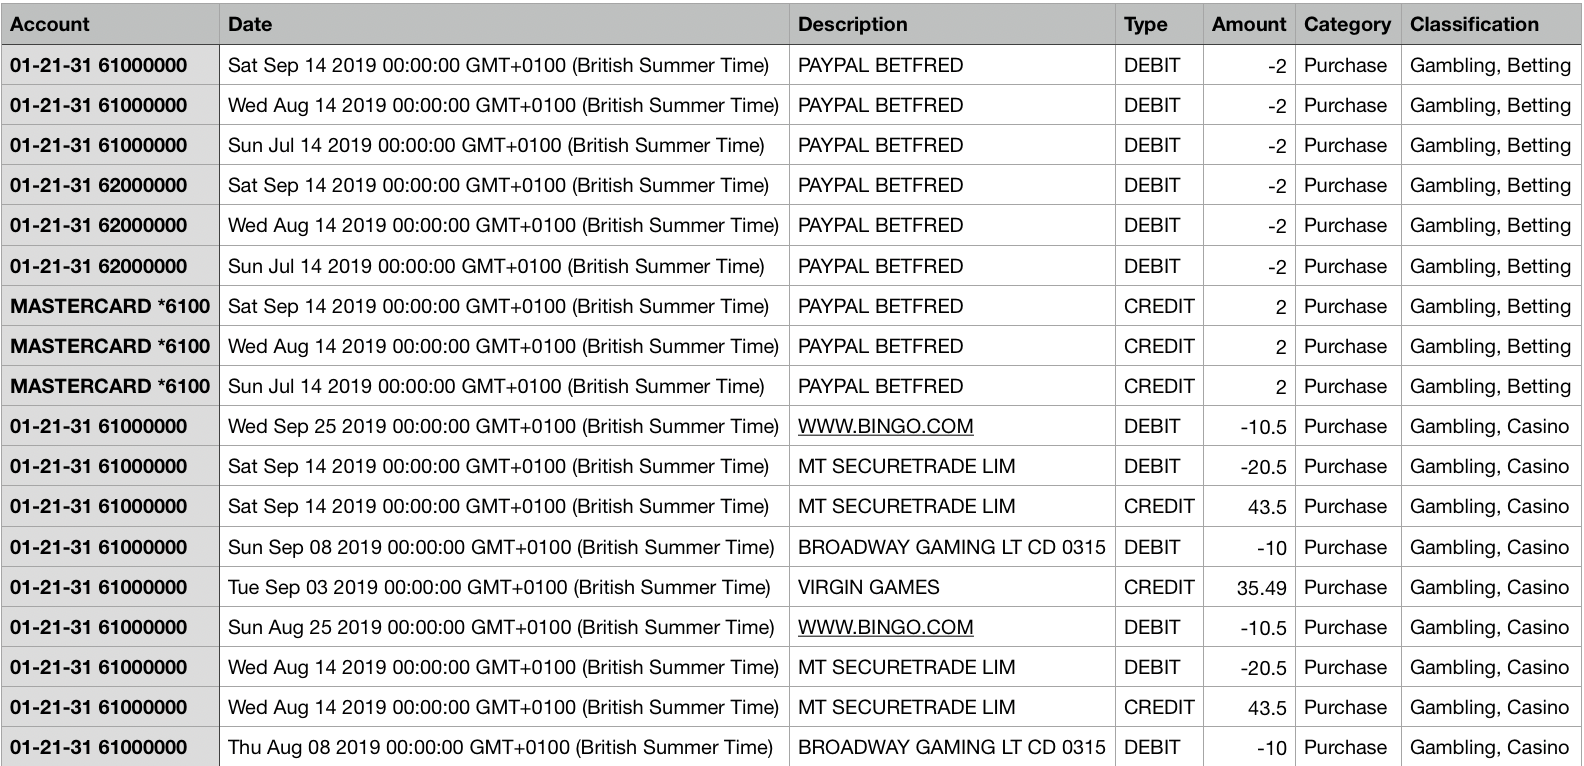Viewport: 1584px width, 766px height.
Task: Open WWW.BINGO.COM link in Sep 25 row
Action: [885, 426]
